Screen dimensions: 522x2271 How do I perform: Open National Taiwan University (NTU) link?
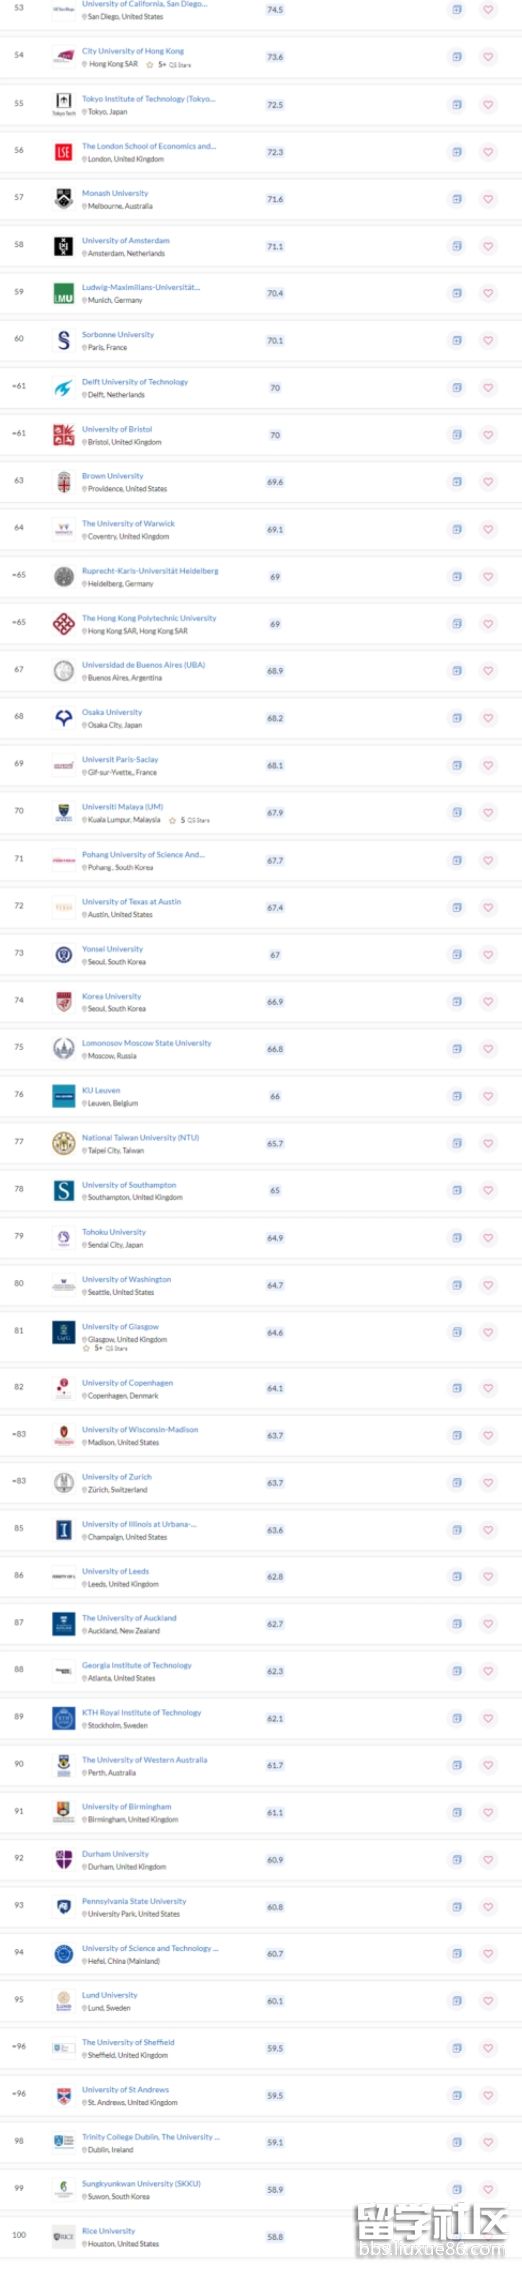140,1138
